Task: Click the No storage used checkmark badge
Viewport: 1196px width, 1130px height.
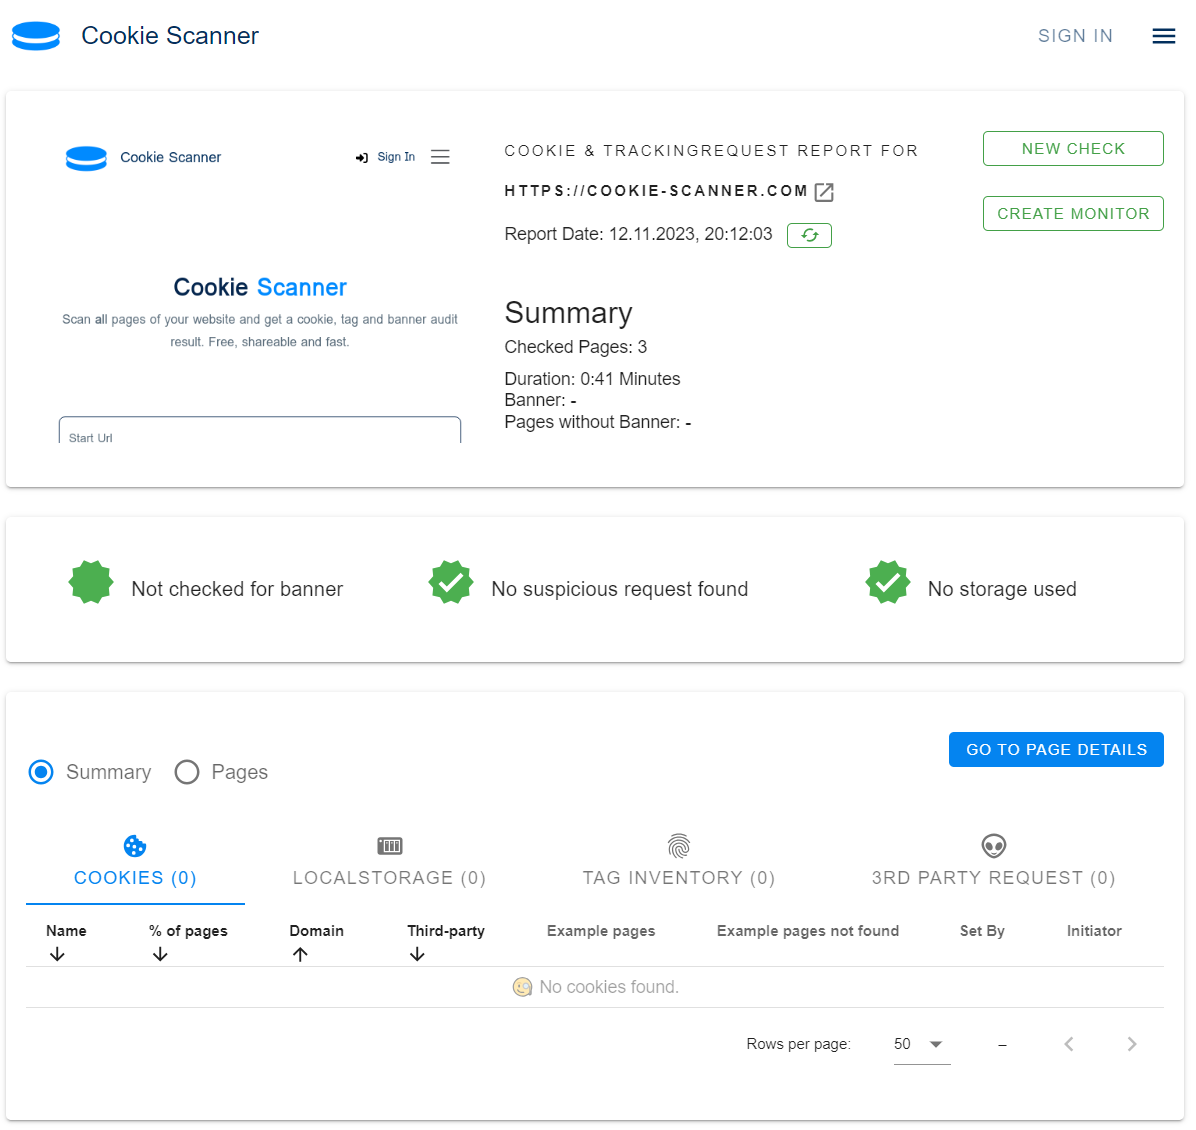Action: click(888, 582)
